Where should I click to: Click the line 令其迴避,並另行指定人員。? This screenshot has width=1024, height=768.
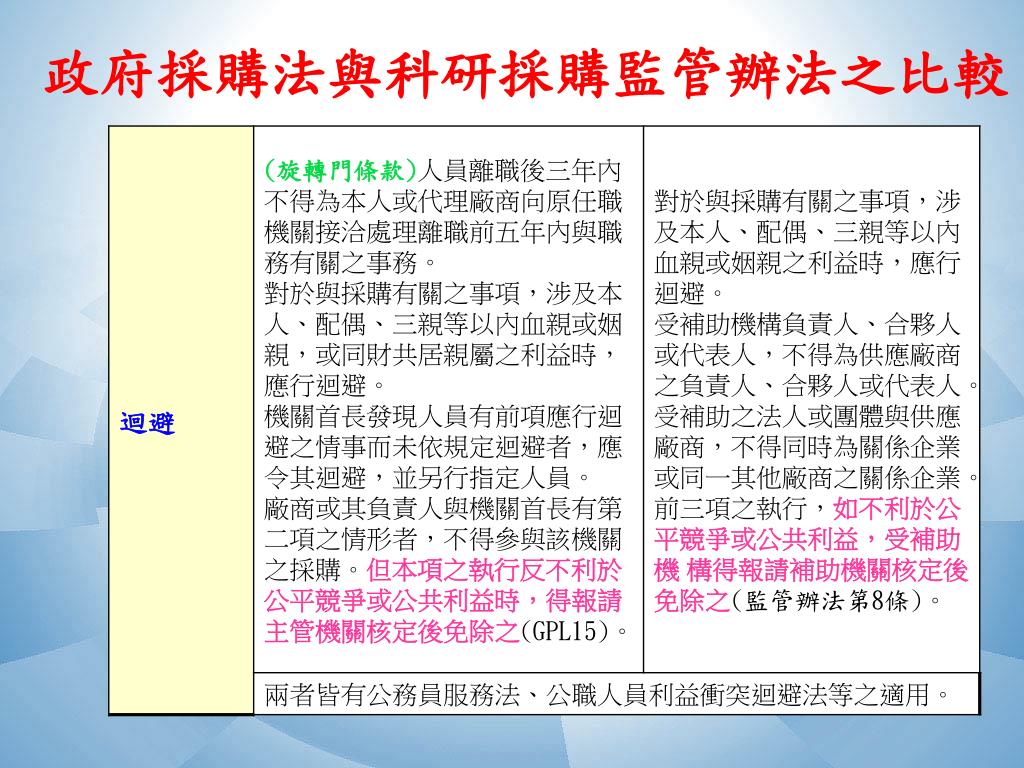coord(428,478)
